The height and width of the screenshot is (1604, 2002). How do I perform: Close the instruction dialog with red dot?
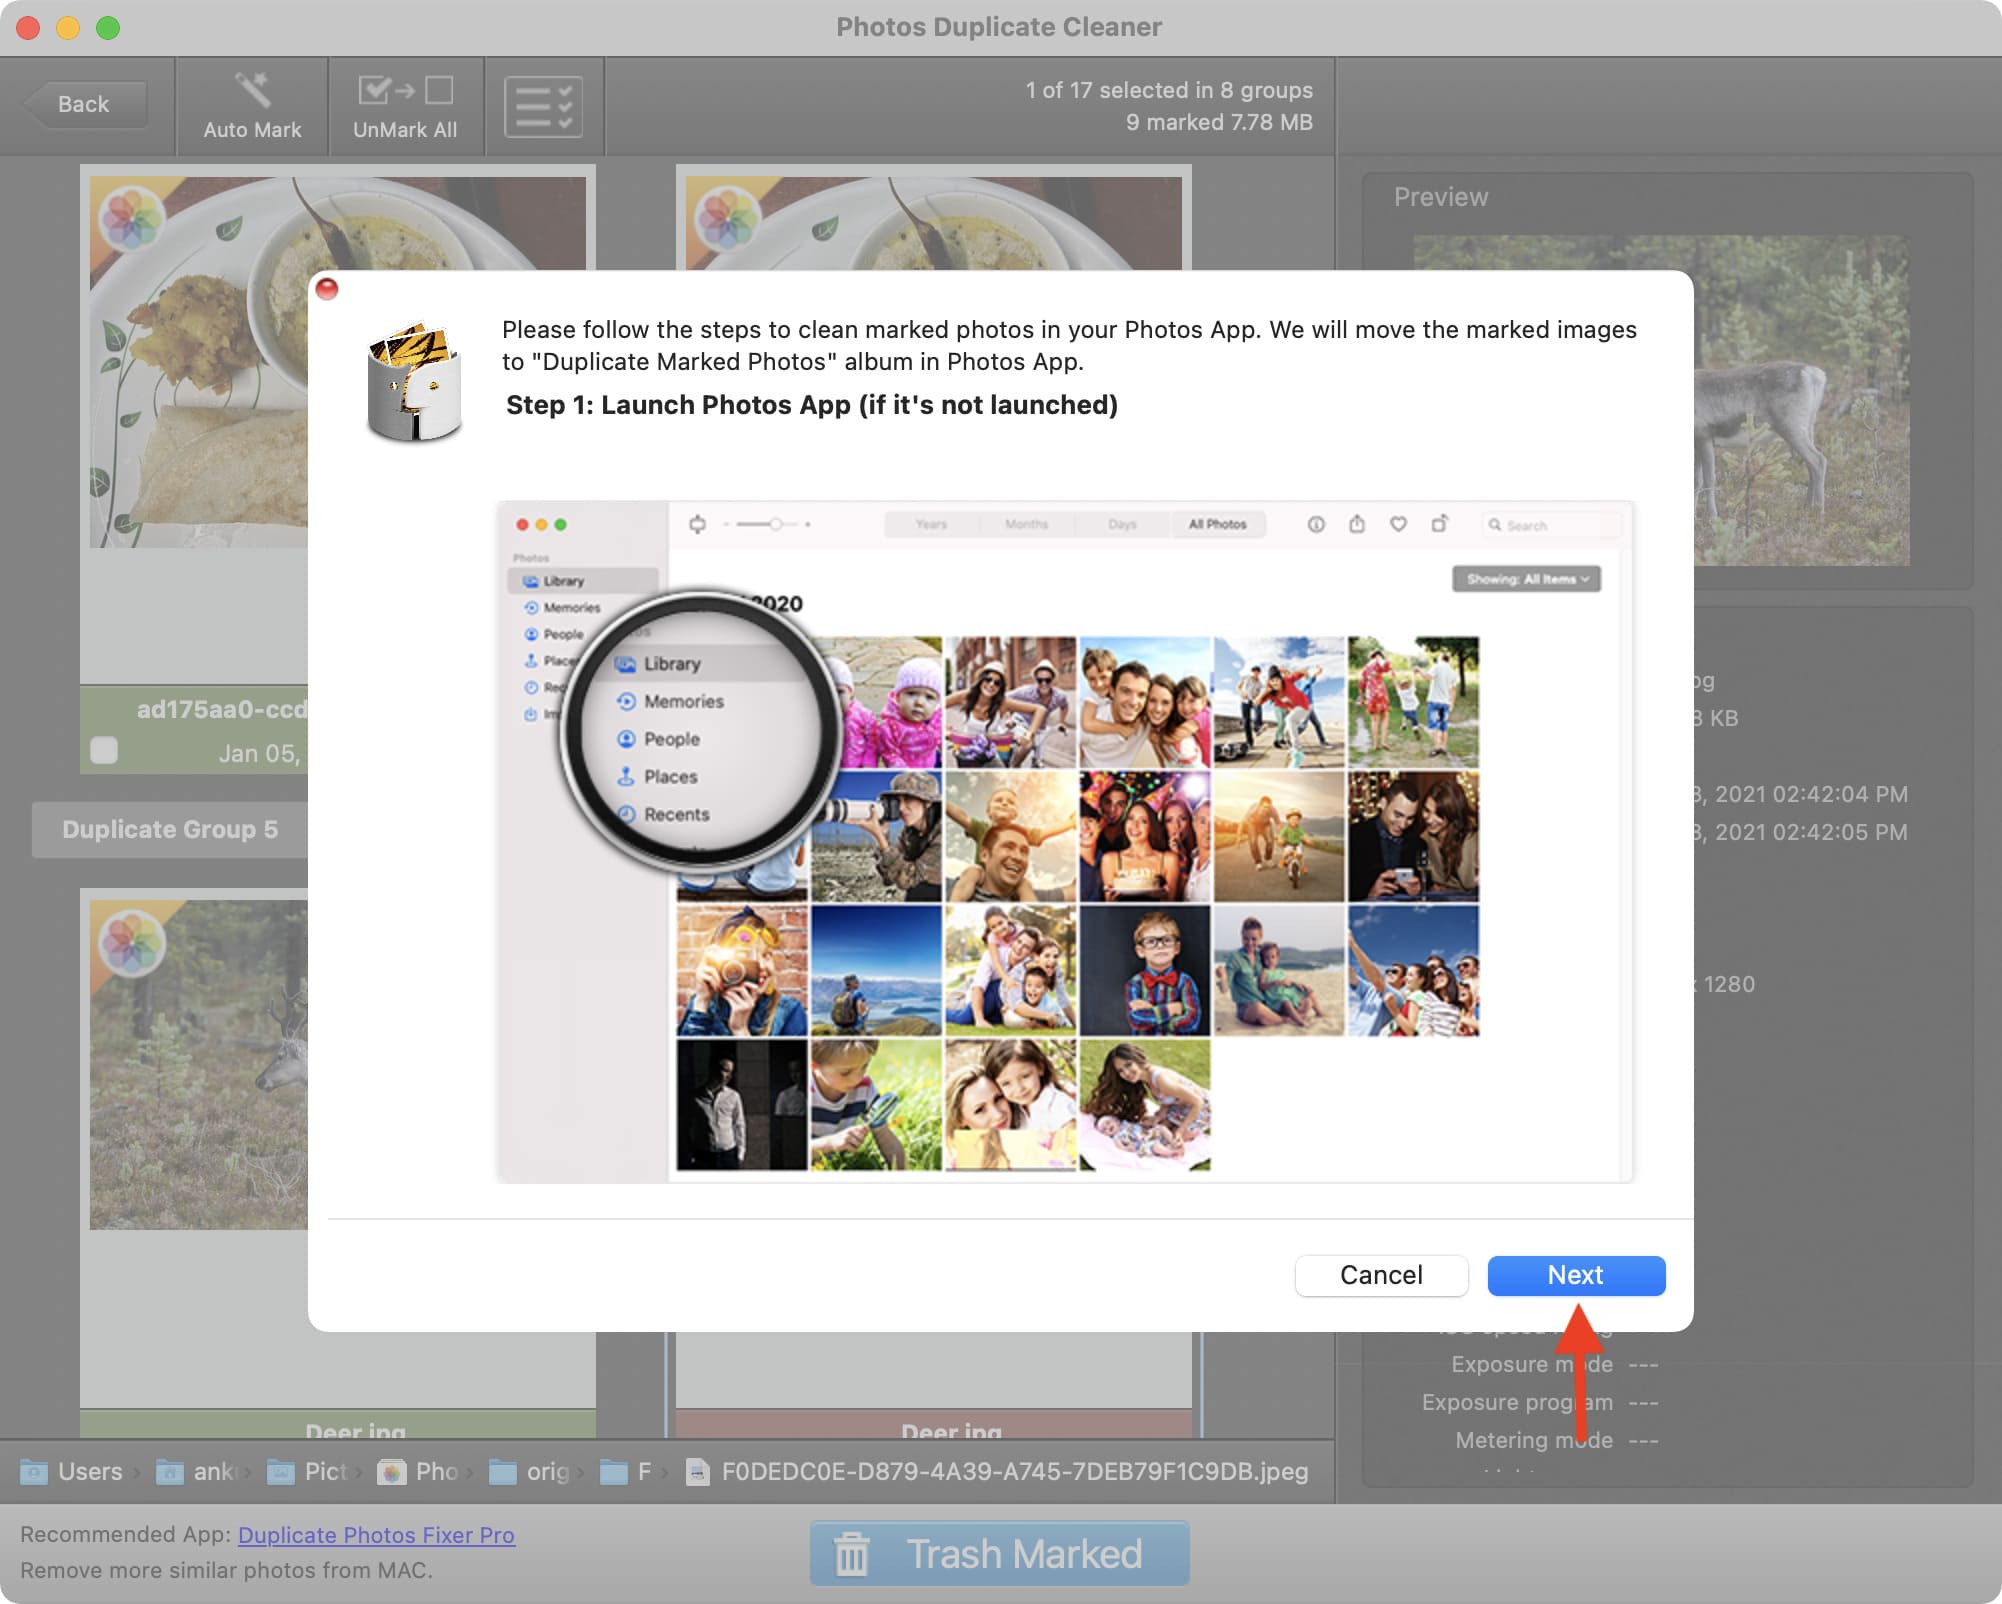tap(327, 289)
